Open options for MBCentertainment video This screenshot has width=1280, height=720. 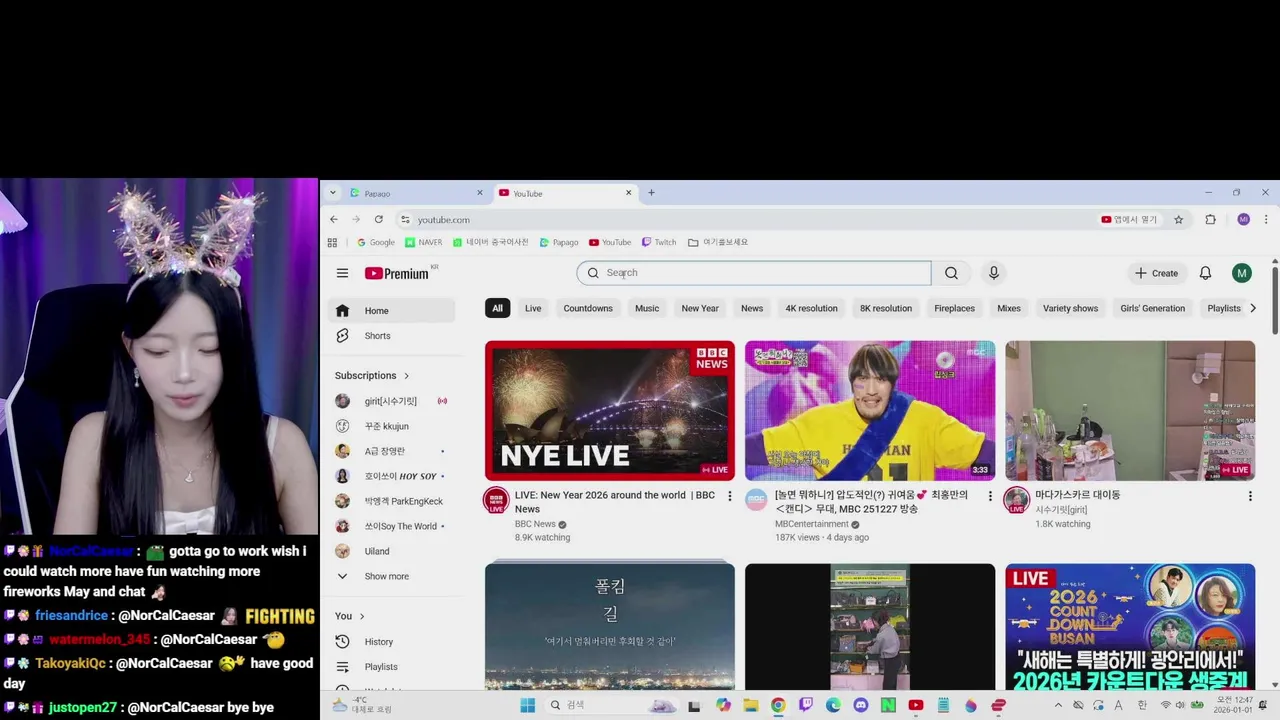point(990,496)
